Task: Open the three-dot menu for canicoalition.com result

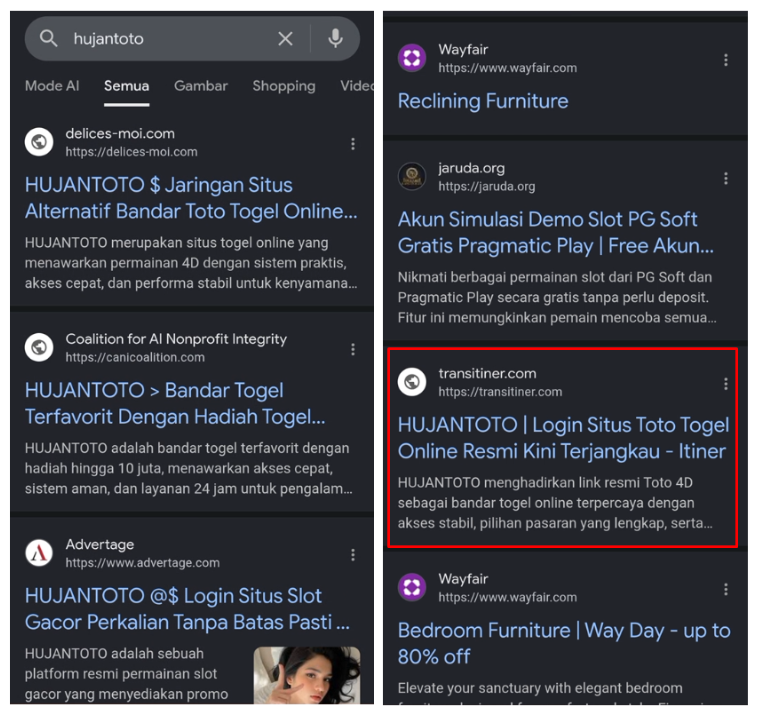Action: click(x=353, y=349)
